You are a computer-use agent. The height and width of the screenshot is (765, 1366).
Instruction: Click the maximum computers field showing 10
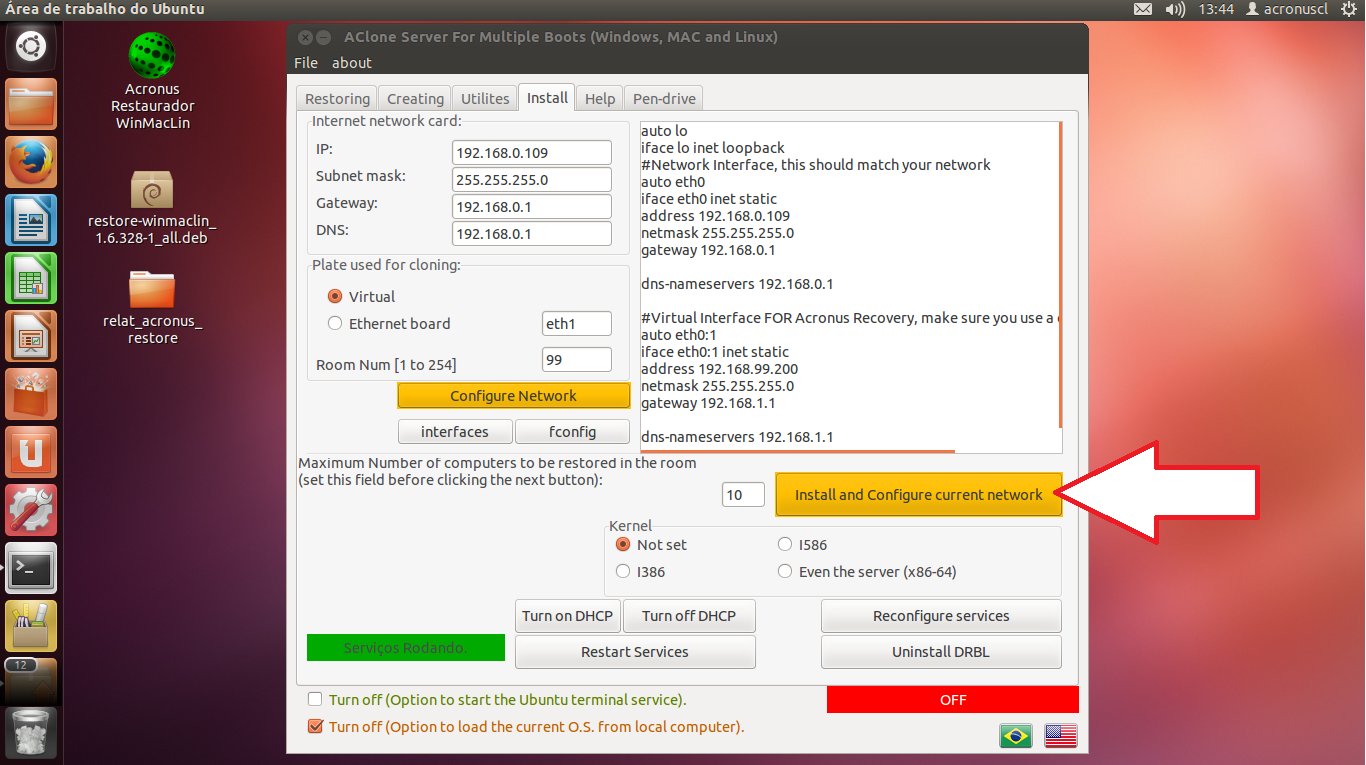coord(743,495)
